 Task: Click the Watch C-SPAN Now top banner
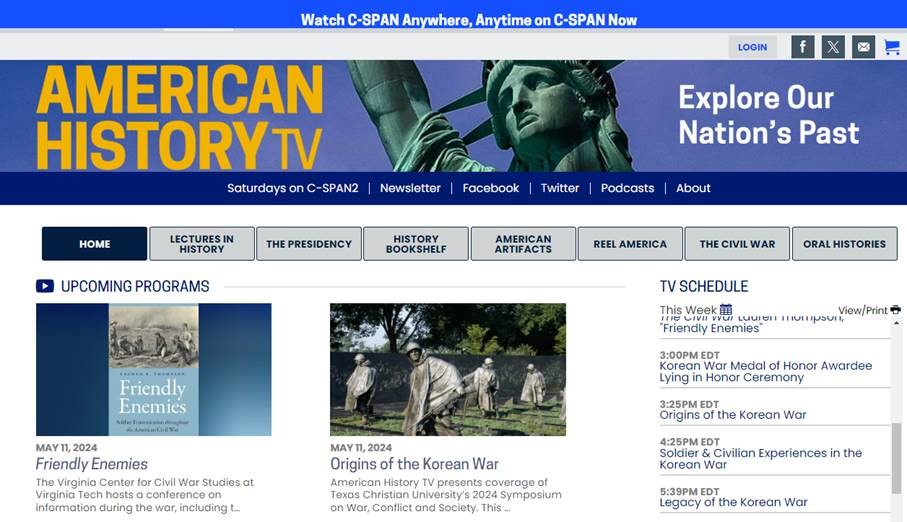coord(469,20)
